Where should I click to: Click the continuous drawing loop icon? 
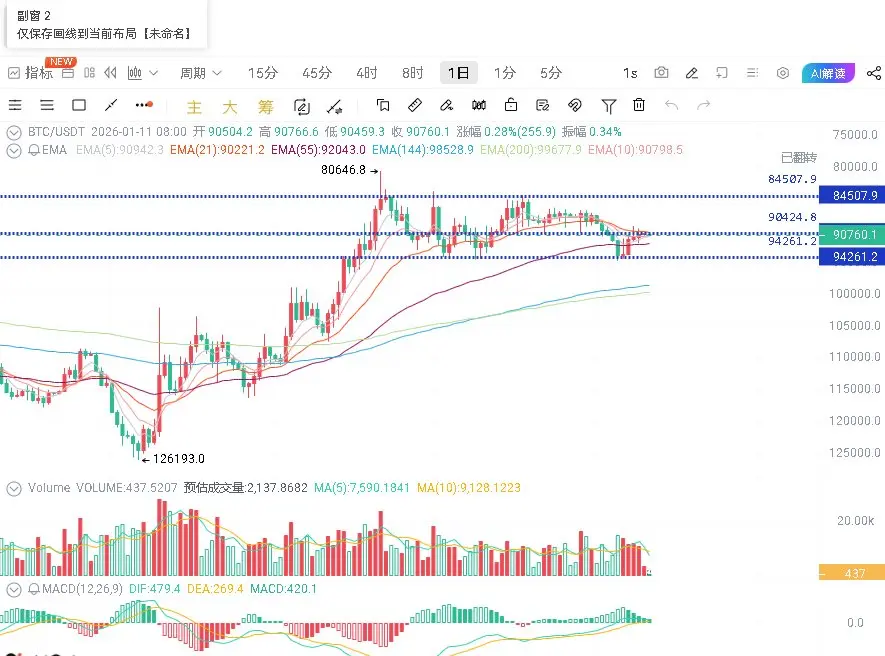click(x=301, y=106)
